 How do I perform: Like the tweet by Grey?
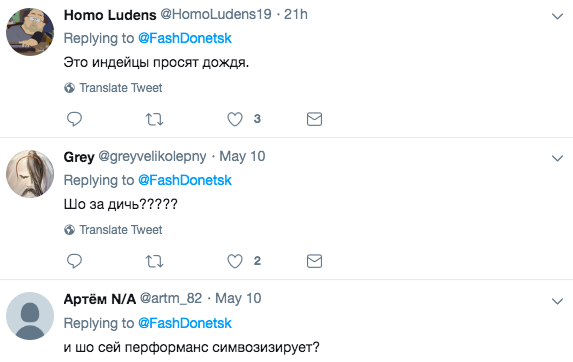pos(235,261)
